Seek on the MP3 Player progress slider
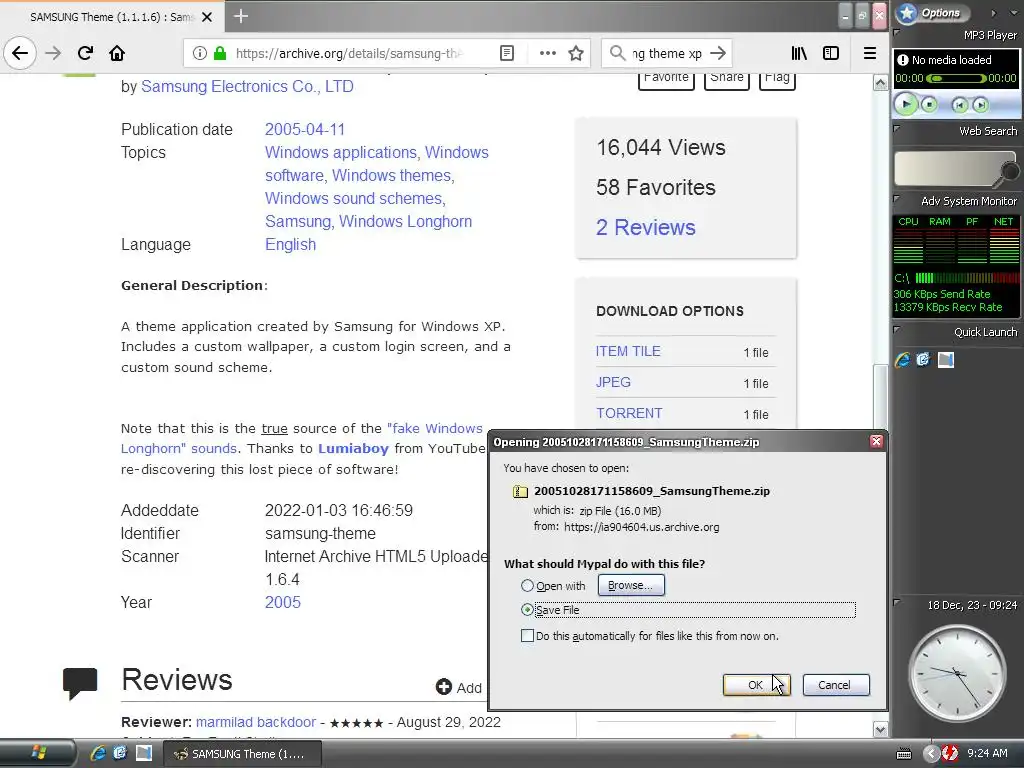Viewport: 1024px width, 768px height. tap(956, 78)
